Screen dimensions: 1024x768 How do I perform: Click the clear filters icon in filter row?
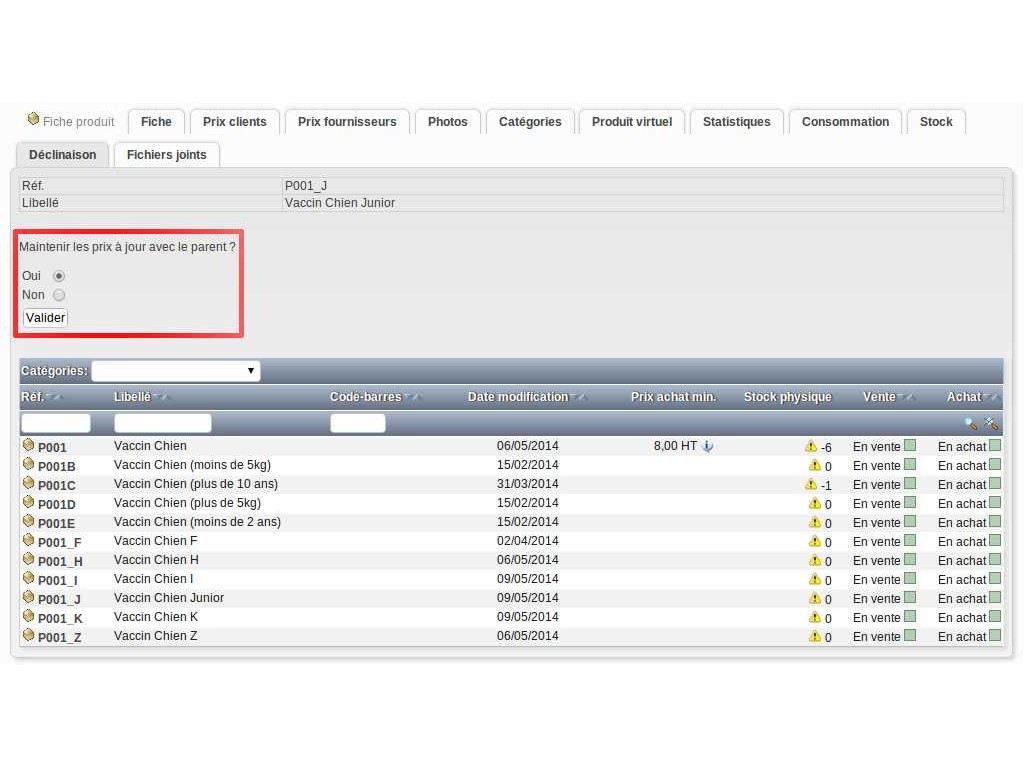click(x=991, y=424)
